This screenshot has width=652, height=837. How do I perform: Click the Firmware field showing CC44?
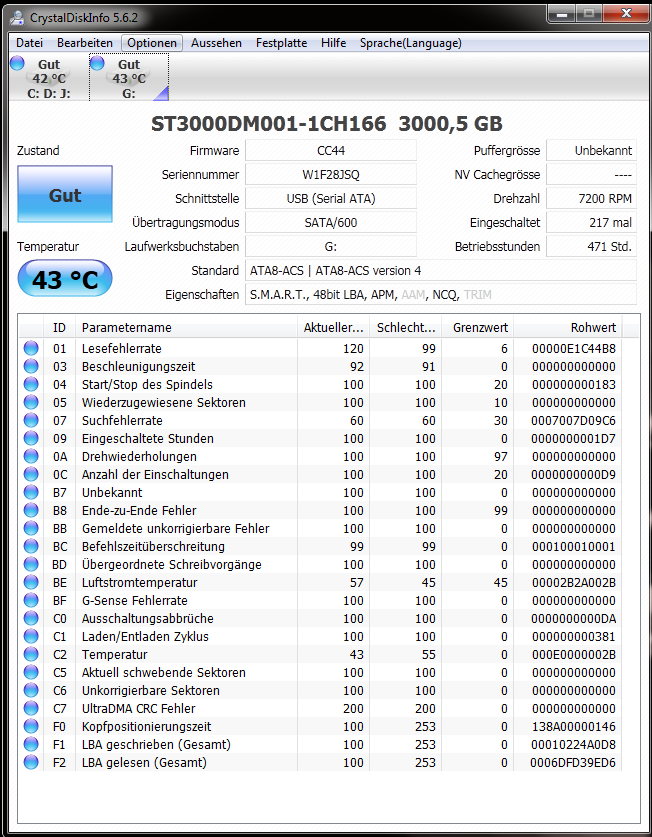(331, 151)
